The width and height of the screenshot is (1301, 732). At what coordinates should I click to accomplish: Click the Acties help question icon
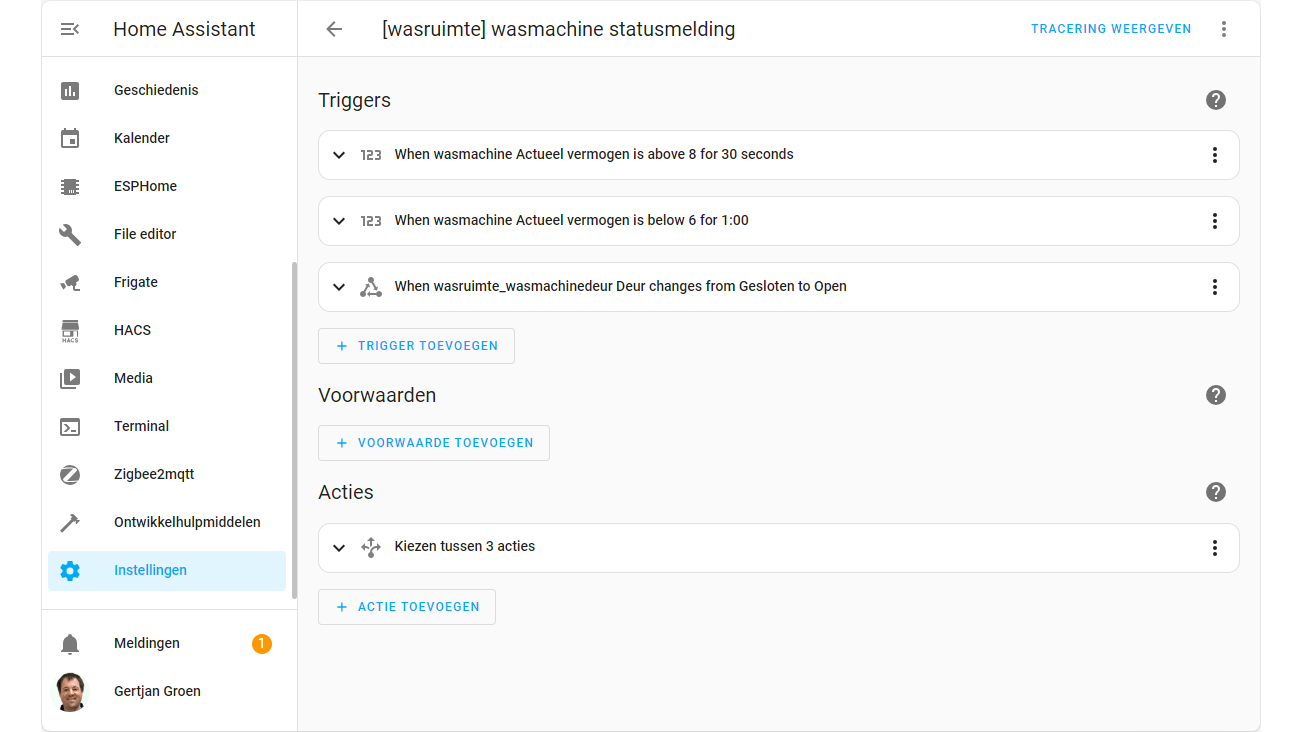point(1215,492)
